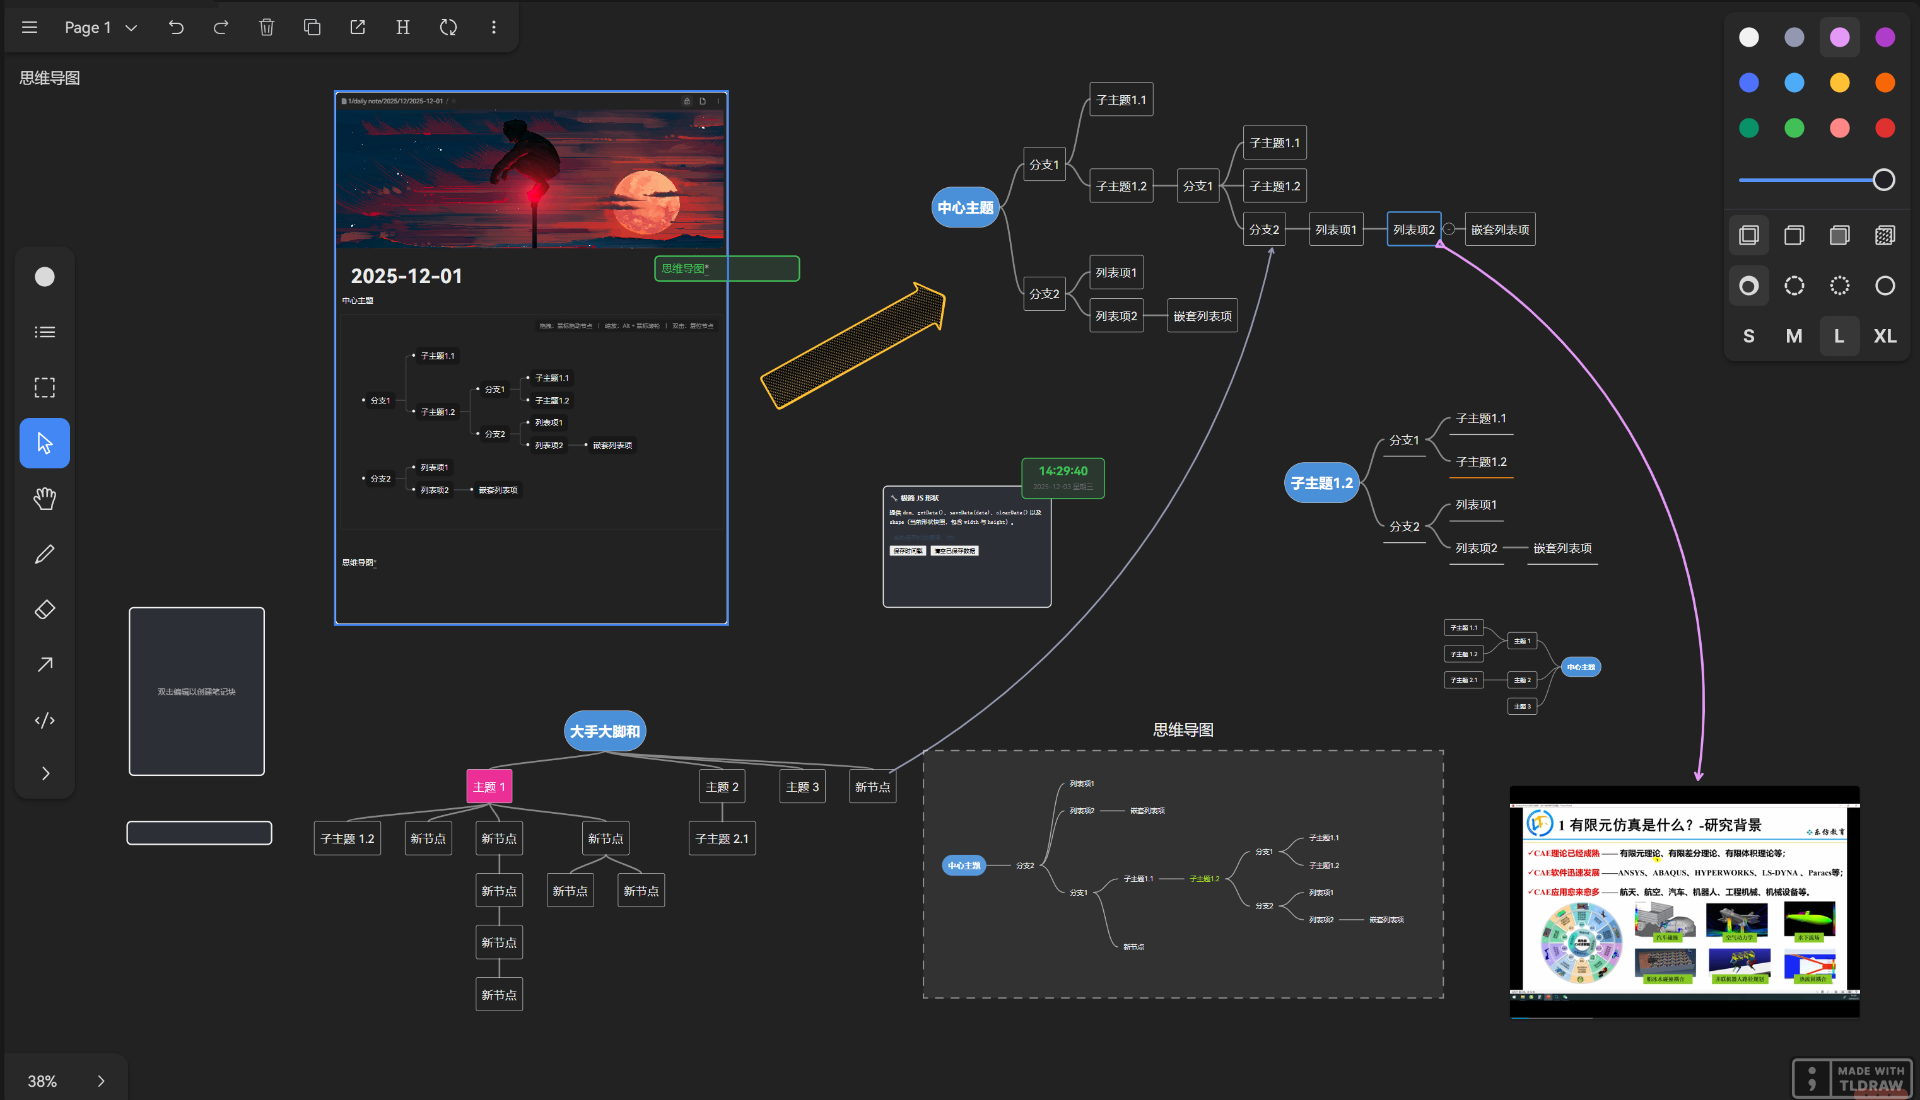Expand more tools chevron in left toolbar

click(x=45, y=773)
